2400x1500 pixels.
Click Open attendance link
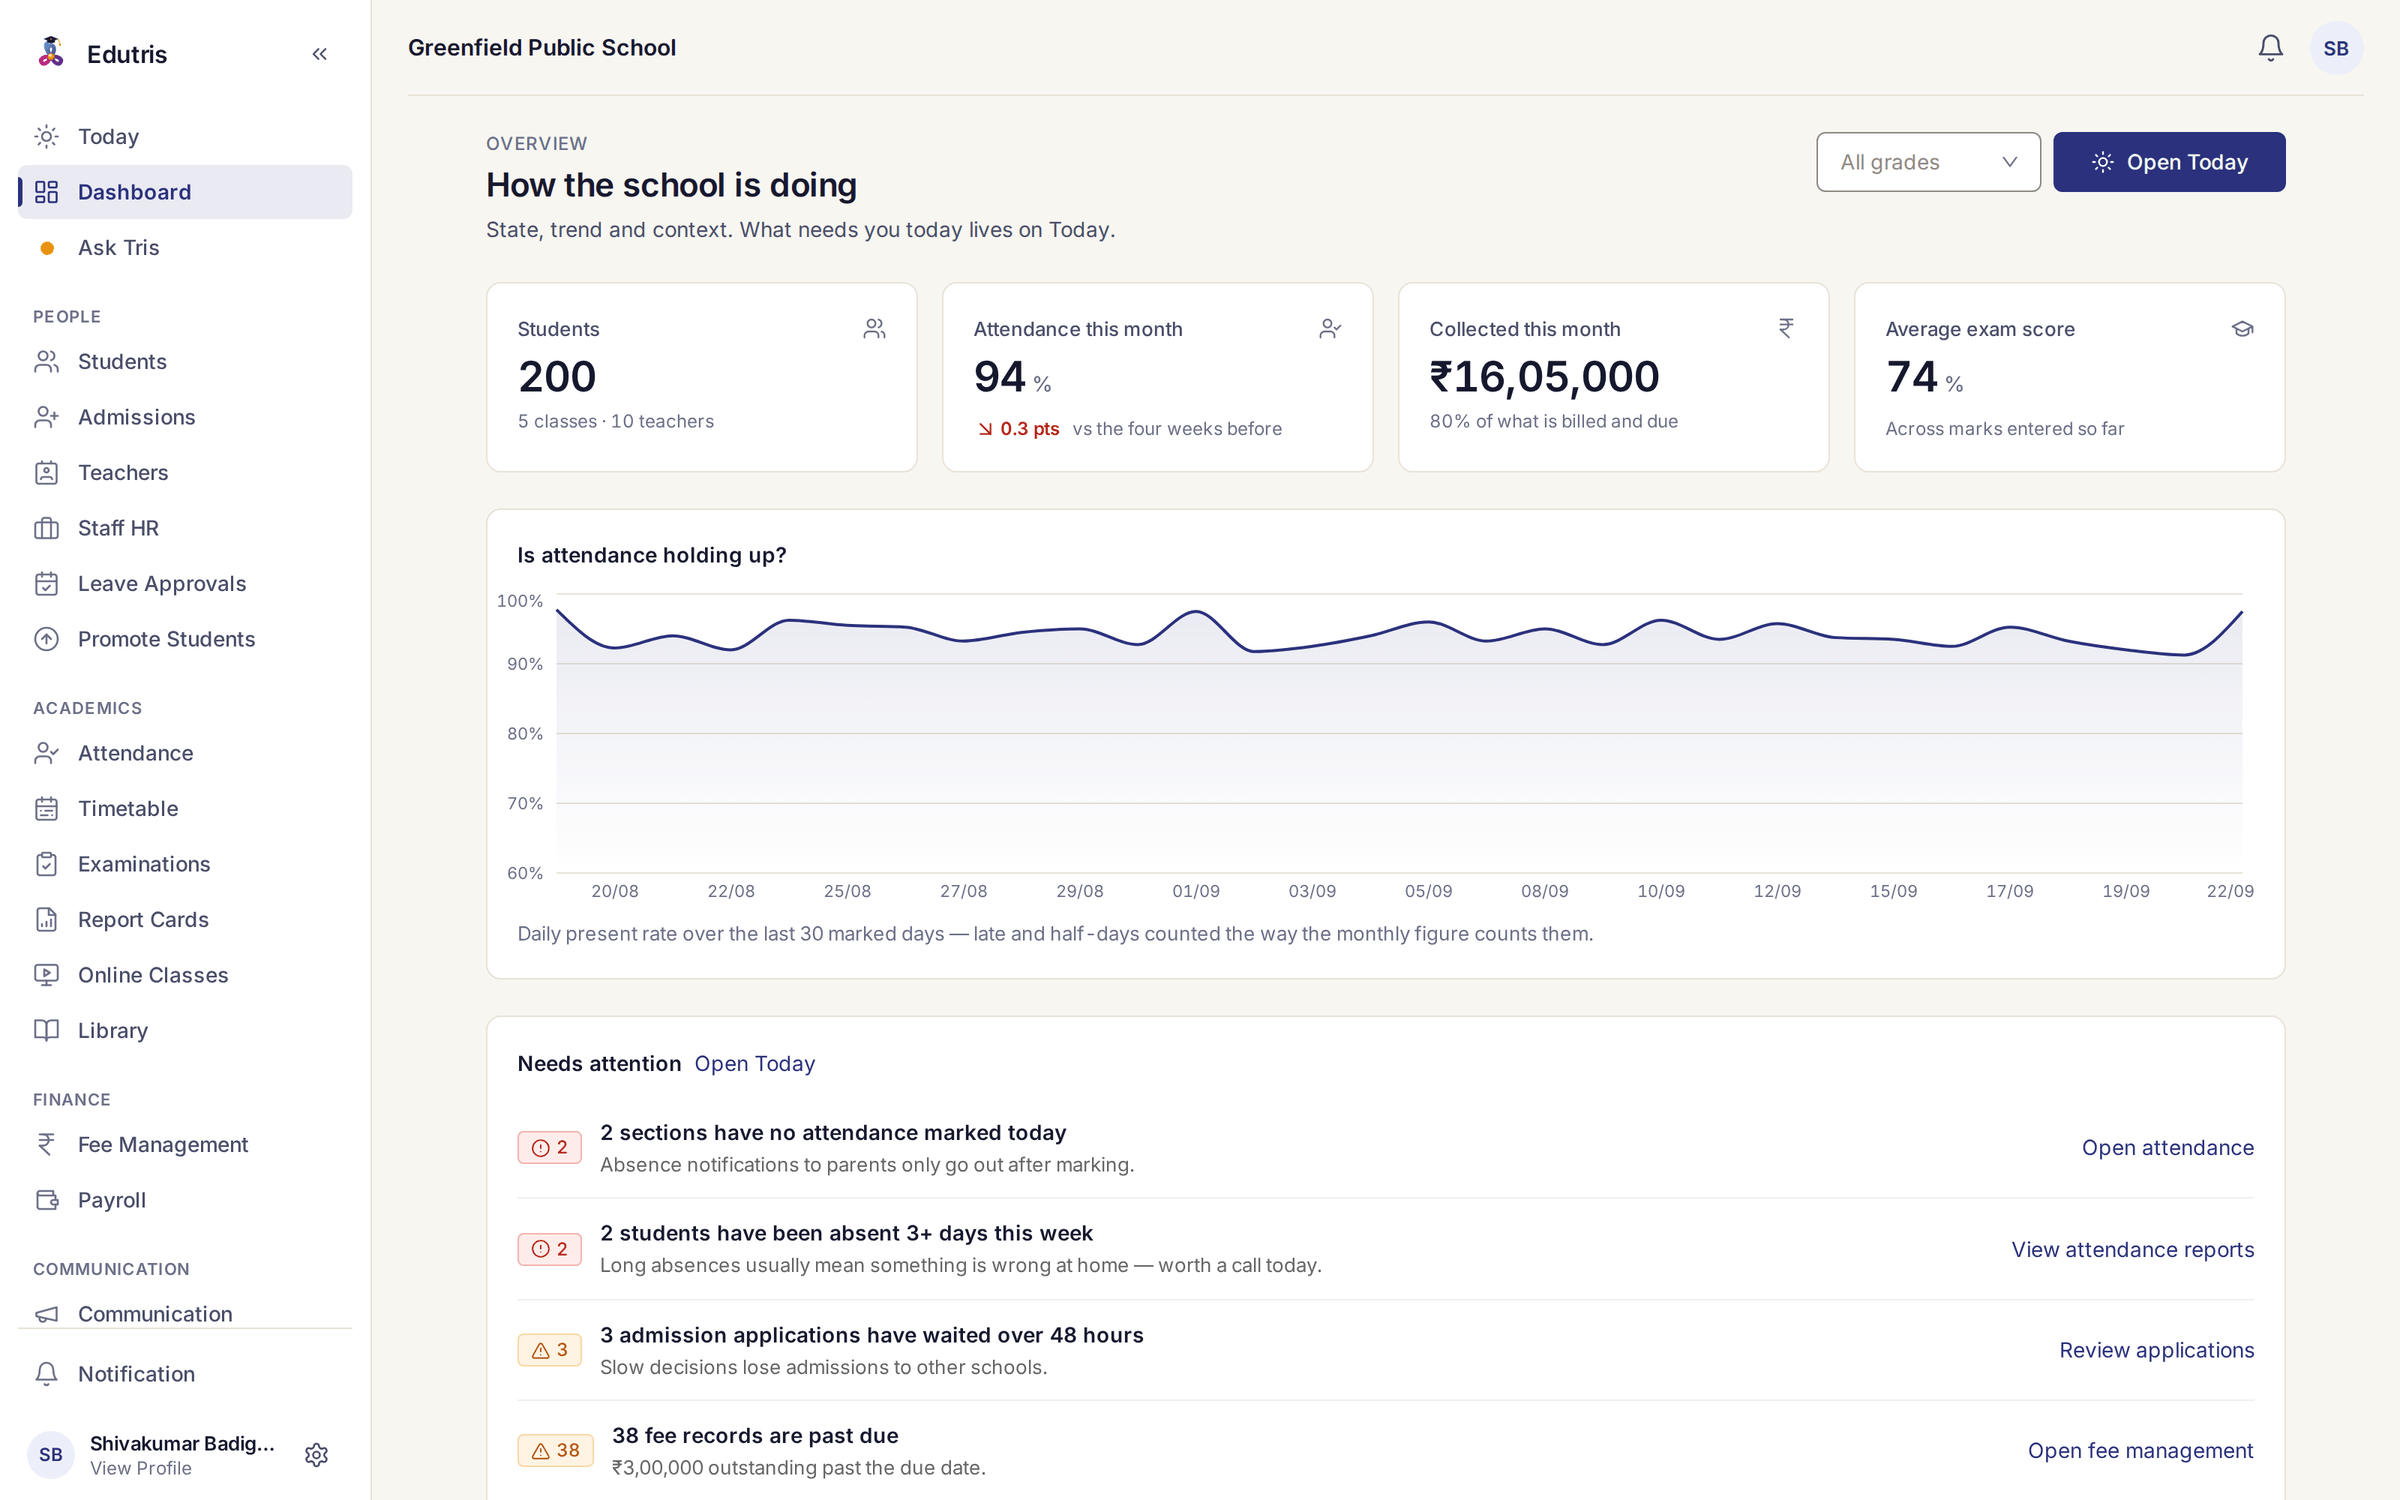(x=2167, y=1148)
